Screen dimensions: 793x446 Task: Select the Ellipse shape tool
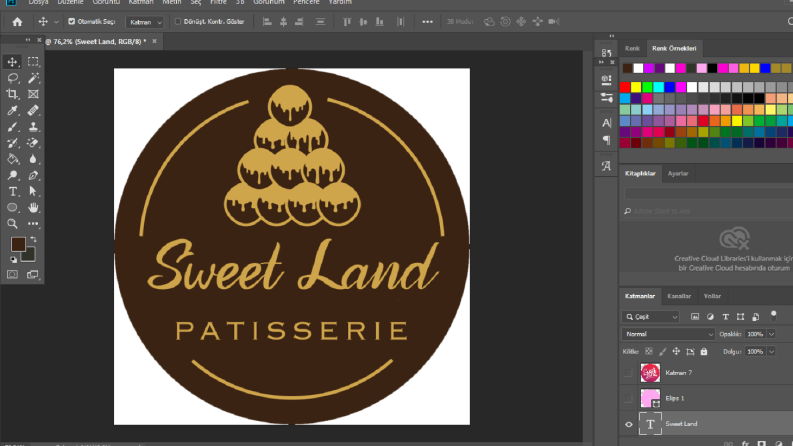click(x=12, y=207)
